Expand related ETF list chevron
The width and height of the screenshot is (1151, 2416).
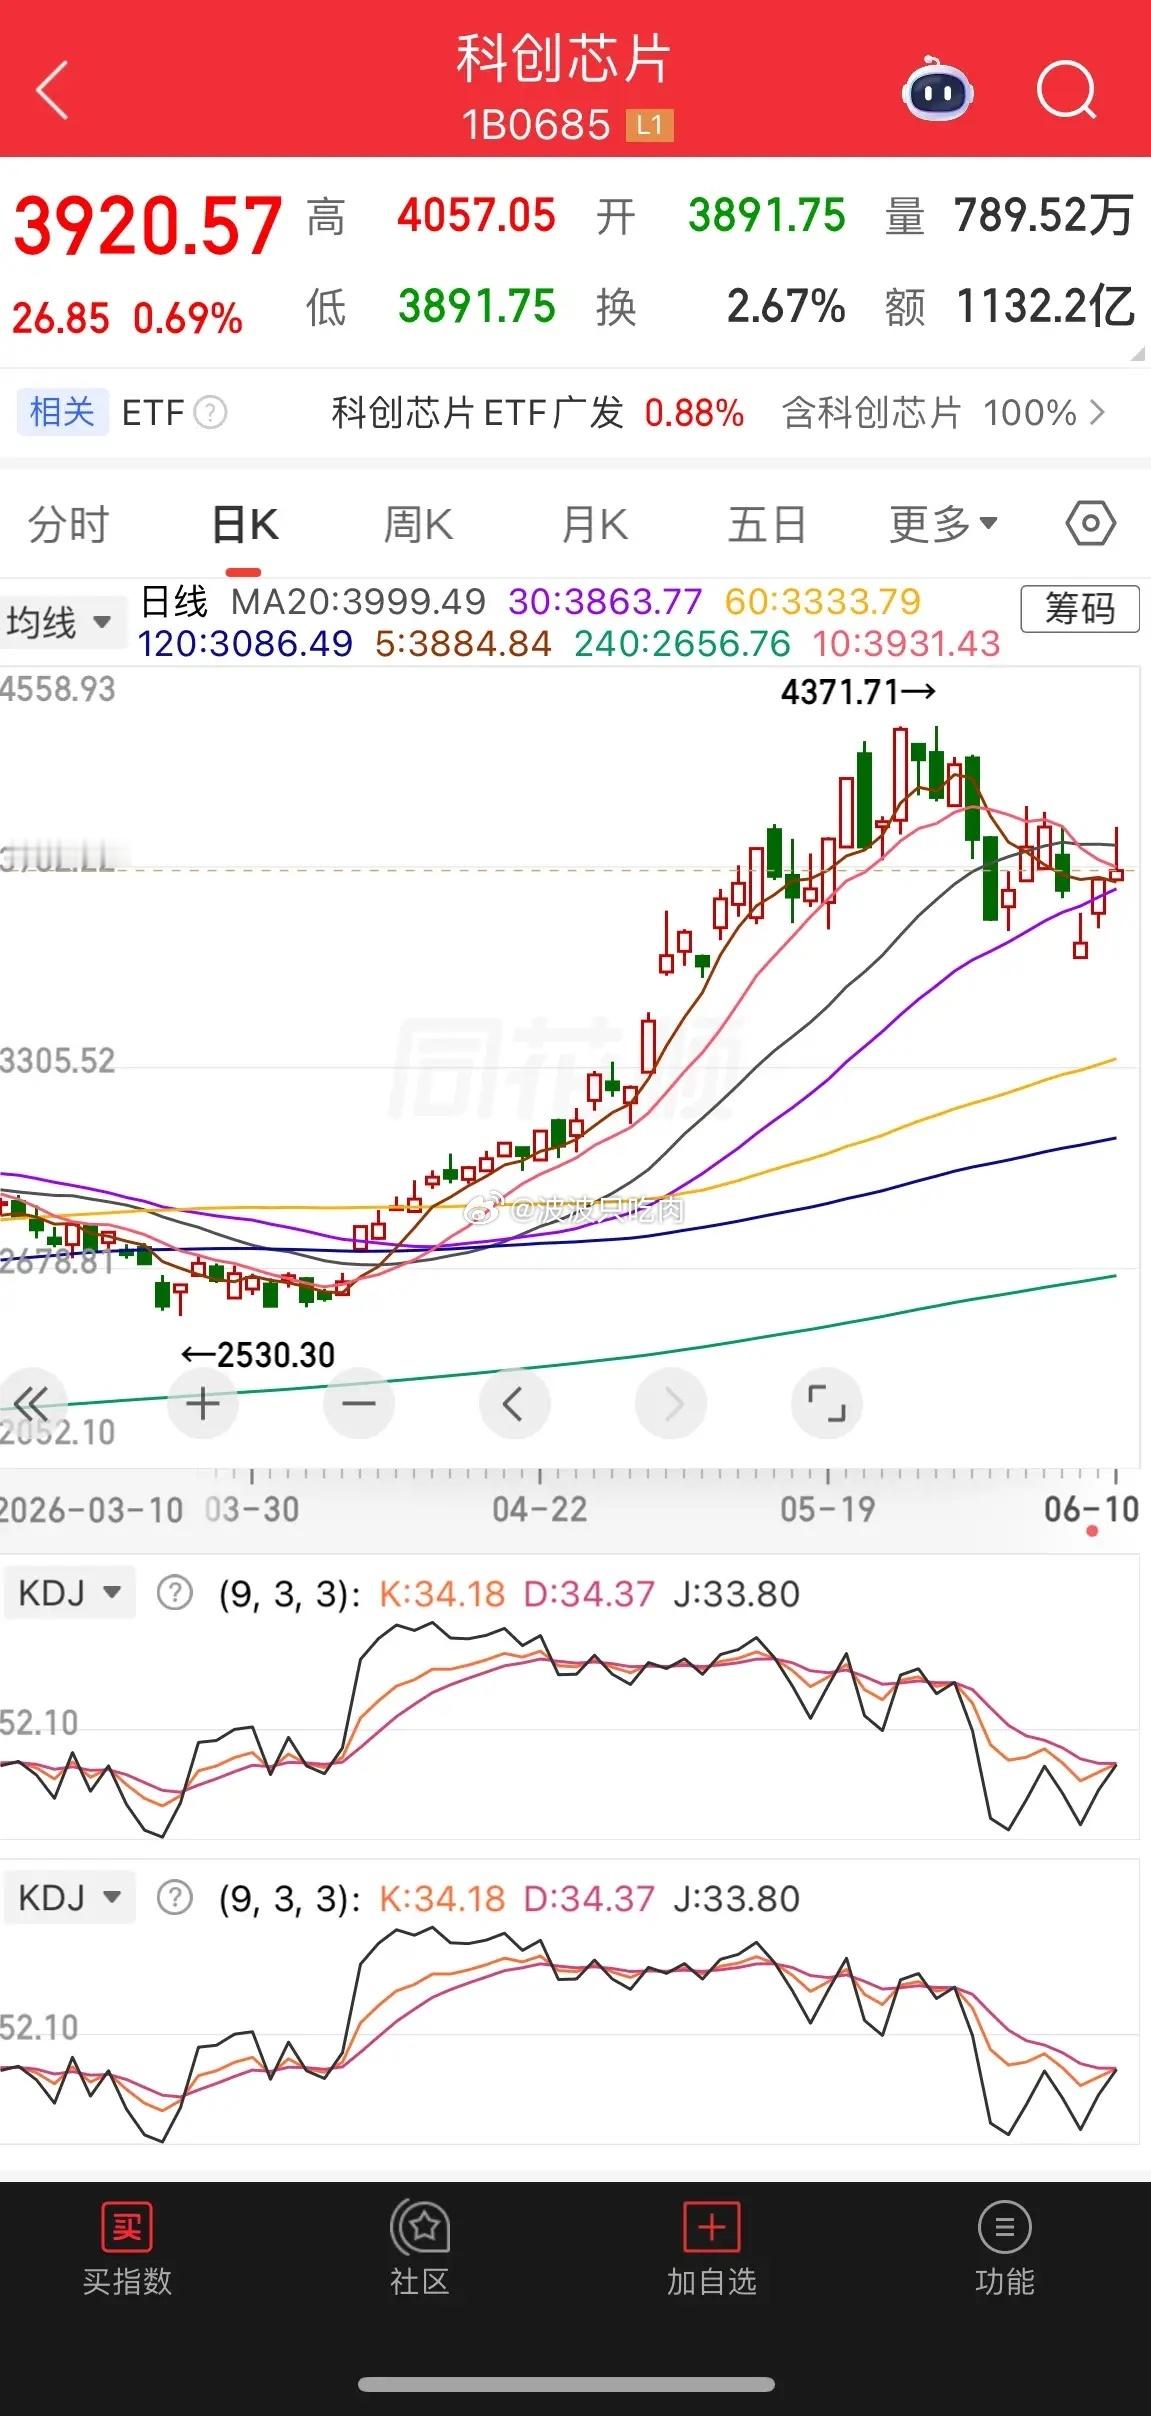tap(1097, 412)
